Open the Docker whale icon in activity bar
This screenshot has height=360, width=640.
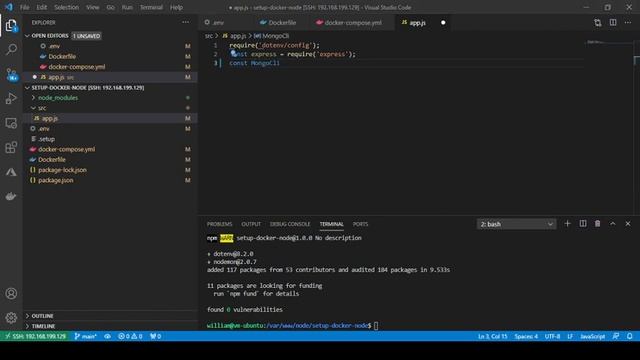11,196
